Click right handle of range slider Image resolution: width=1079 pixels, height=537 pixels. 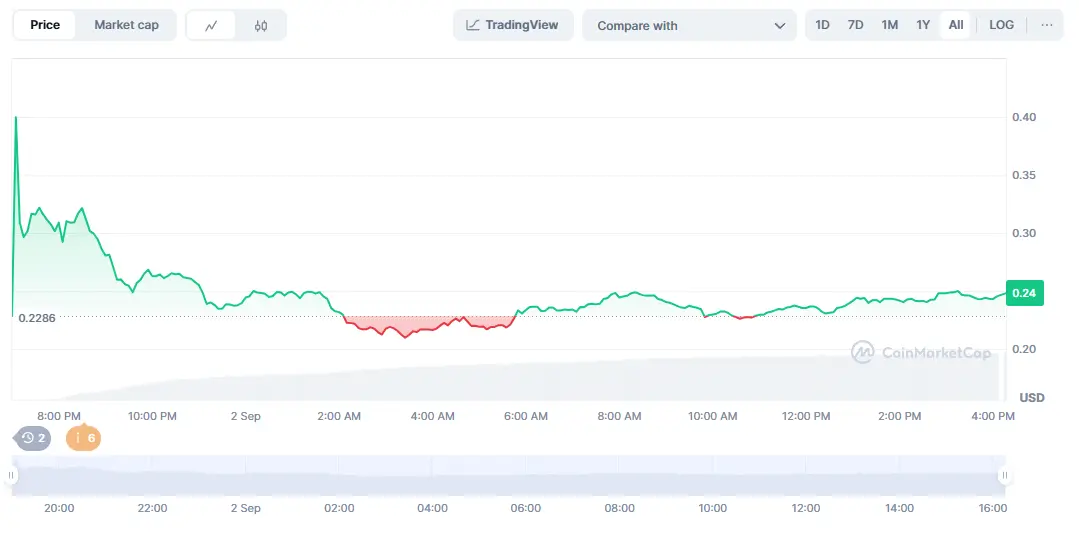click(1004, 476)
